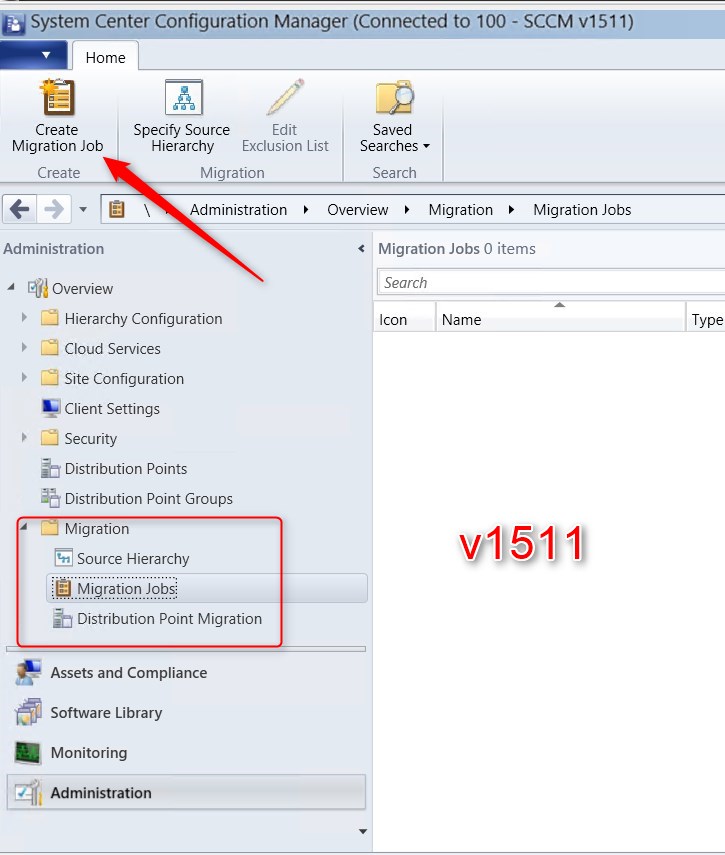
Task: Open the Software Library workspace
Action: click(186, 713)
